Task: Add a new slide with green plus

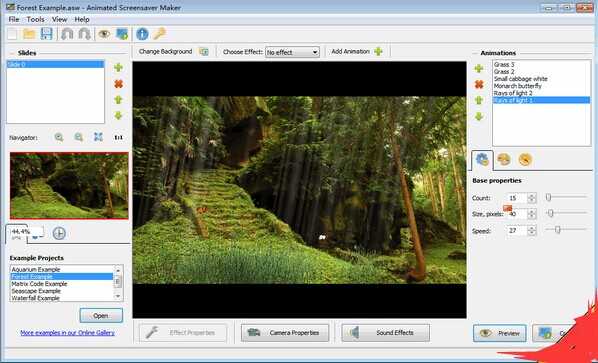Action: point(119,67)
